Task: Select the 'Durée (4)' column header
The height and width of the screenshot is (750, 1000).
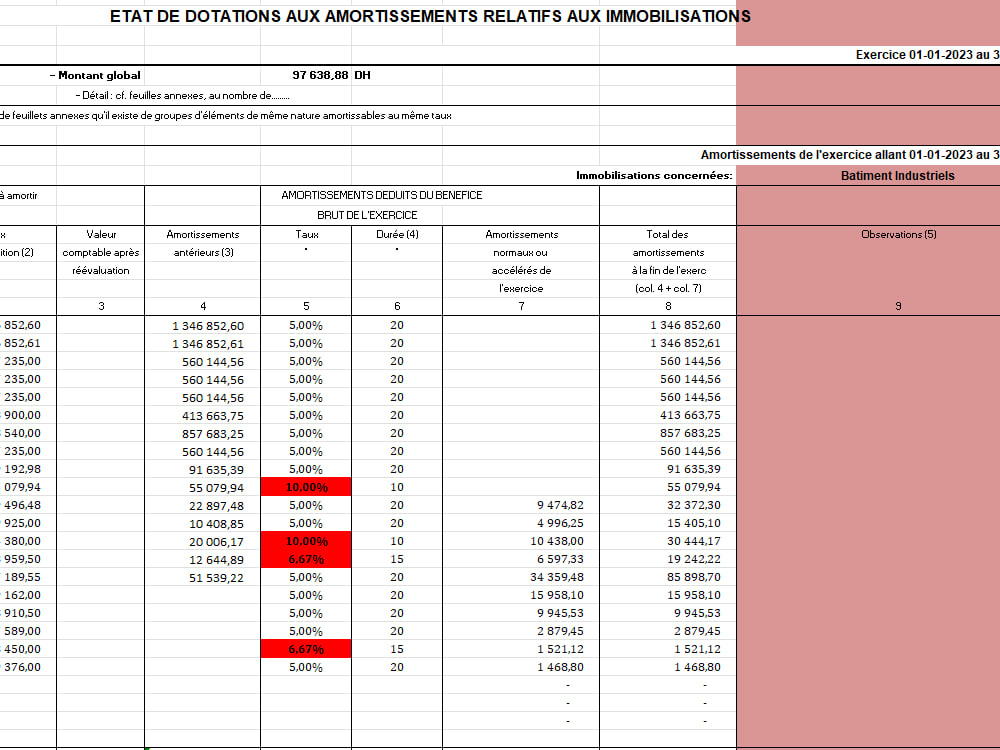Action: (397, 234)
